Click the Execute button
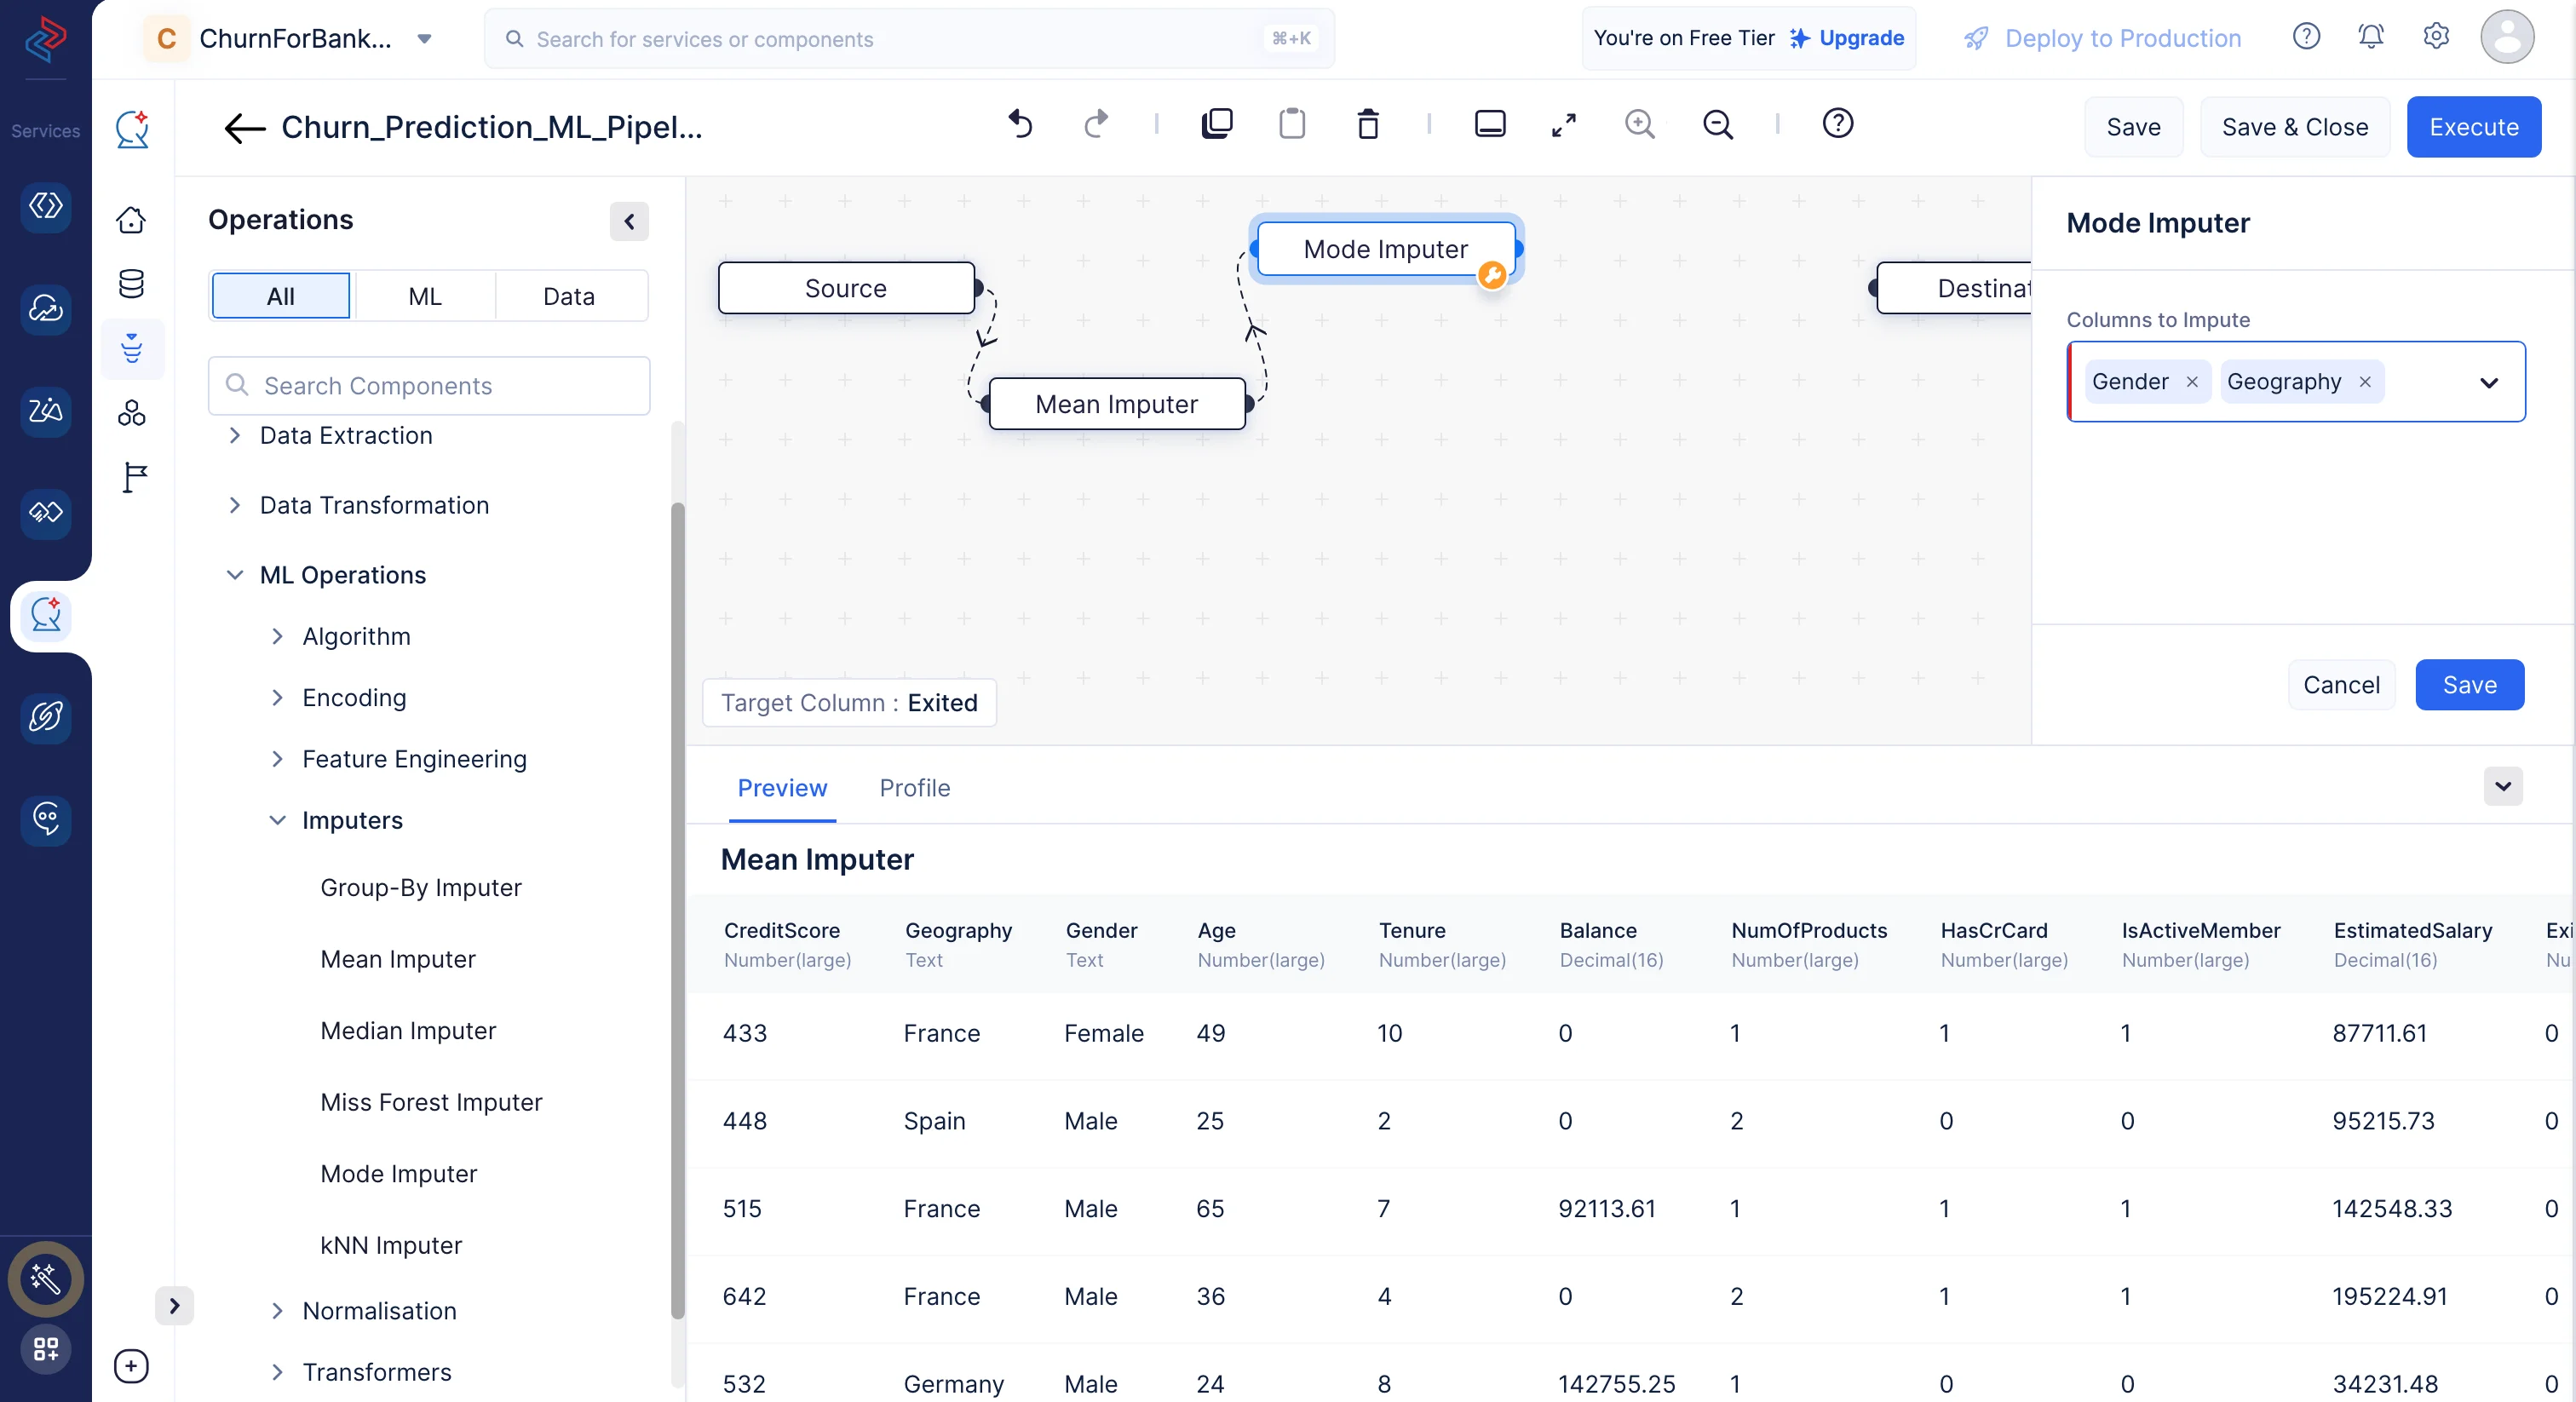Viewport: 2576px width, 1402px height. click(2473, 127)
